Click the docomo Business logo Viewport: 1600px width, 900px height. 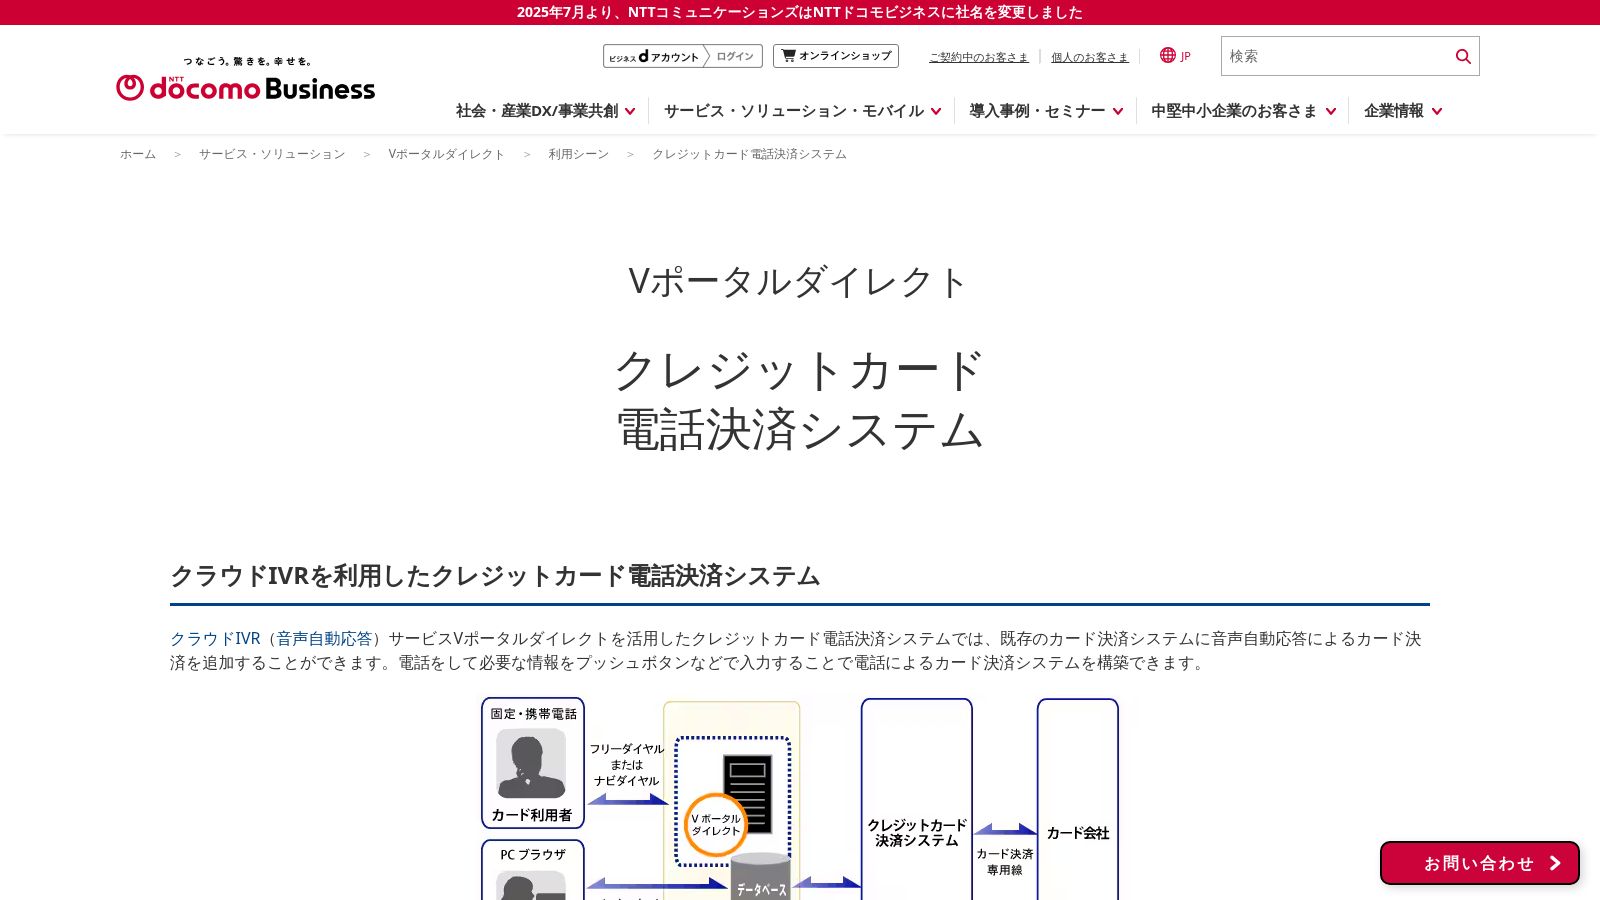click(x=245, y=79)
